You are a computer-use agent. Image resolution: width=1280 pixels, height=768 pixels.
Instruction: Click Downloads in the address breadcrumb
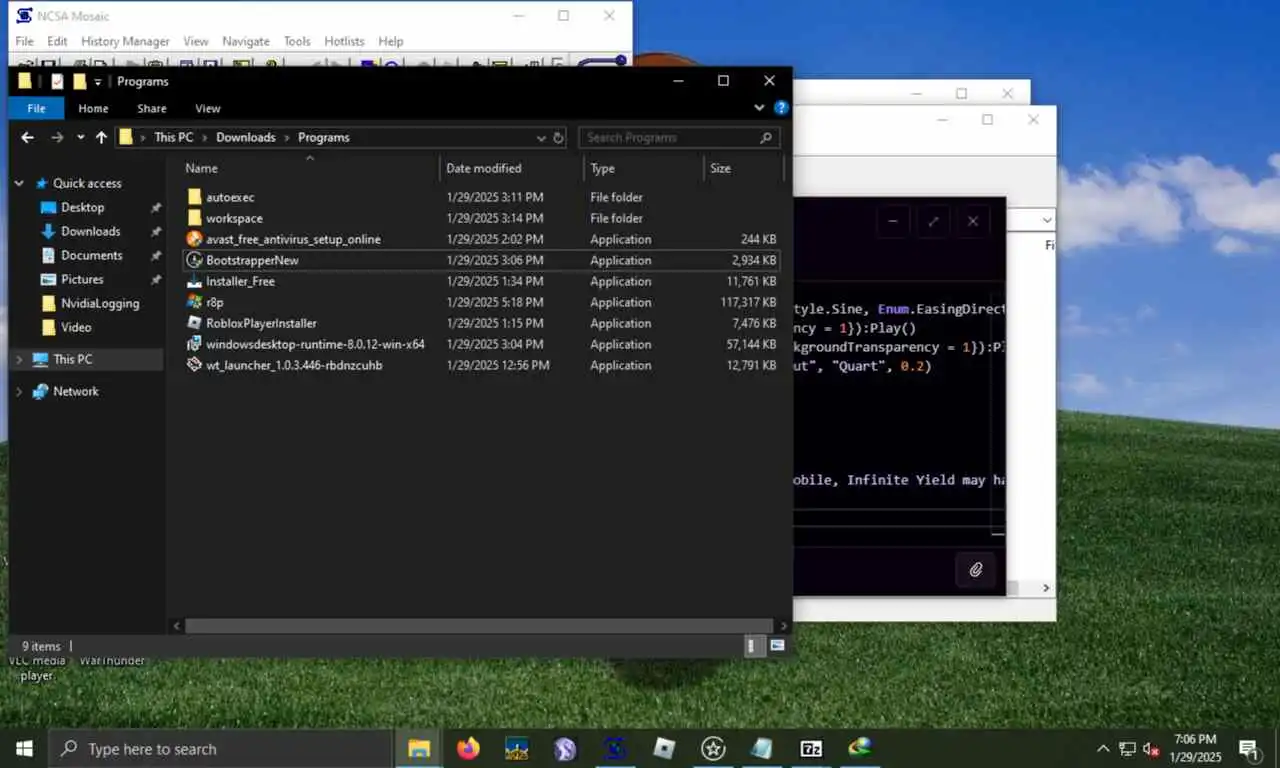pos(245,138)
